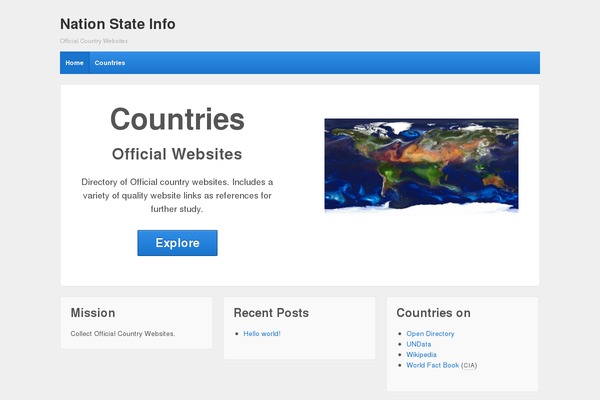Click the 'Directory of Official country websites' paragraph
This screenshot has width=600, height=400.
[x=177, y=195]
